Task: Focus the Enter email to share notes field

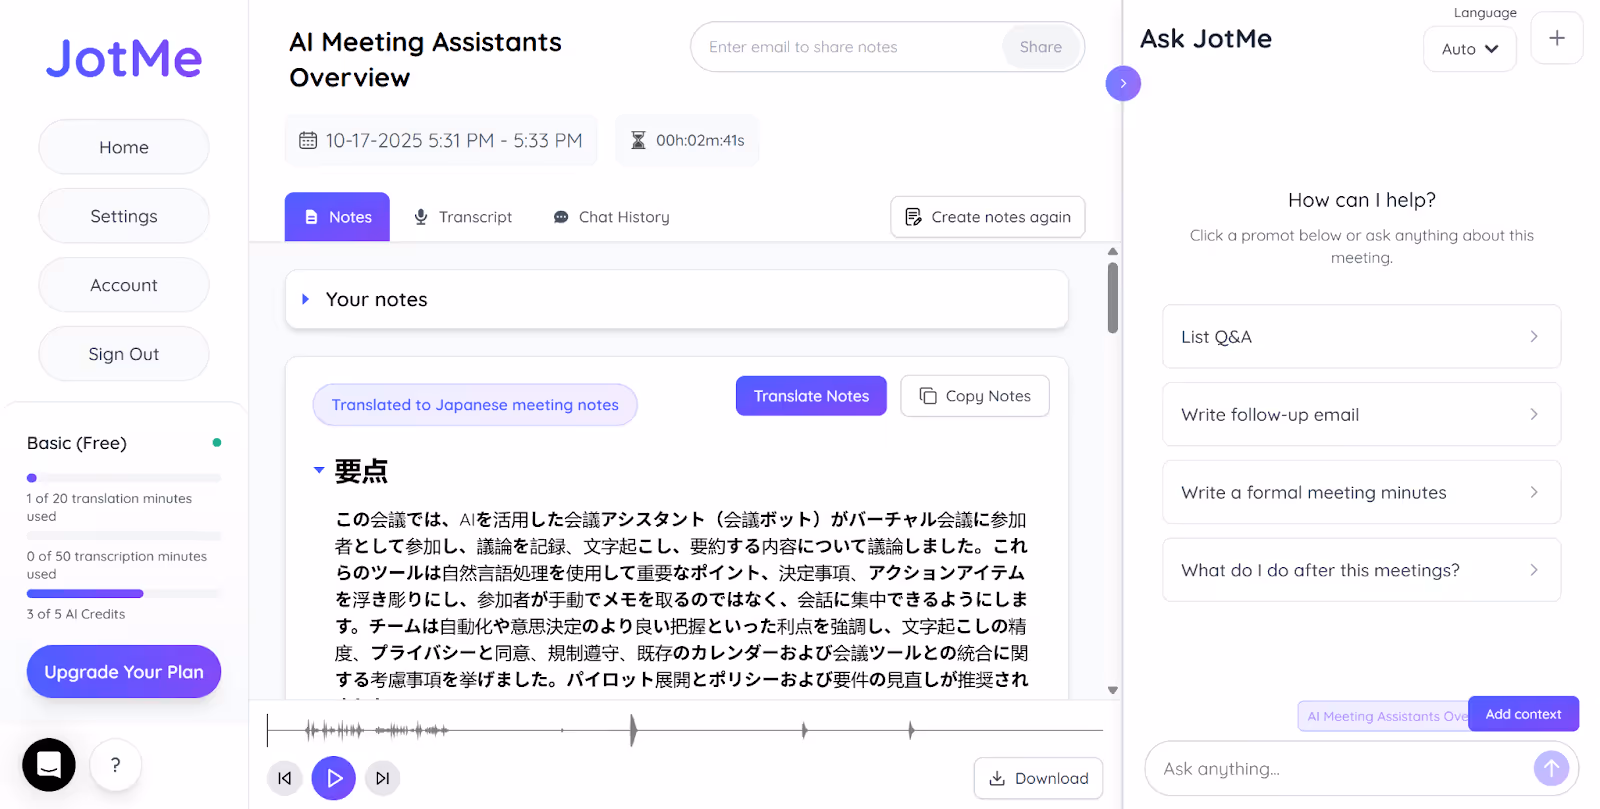Action: [x=848, y=47]
